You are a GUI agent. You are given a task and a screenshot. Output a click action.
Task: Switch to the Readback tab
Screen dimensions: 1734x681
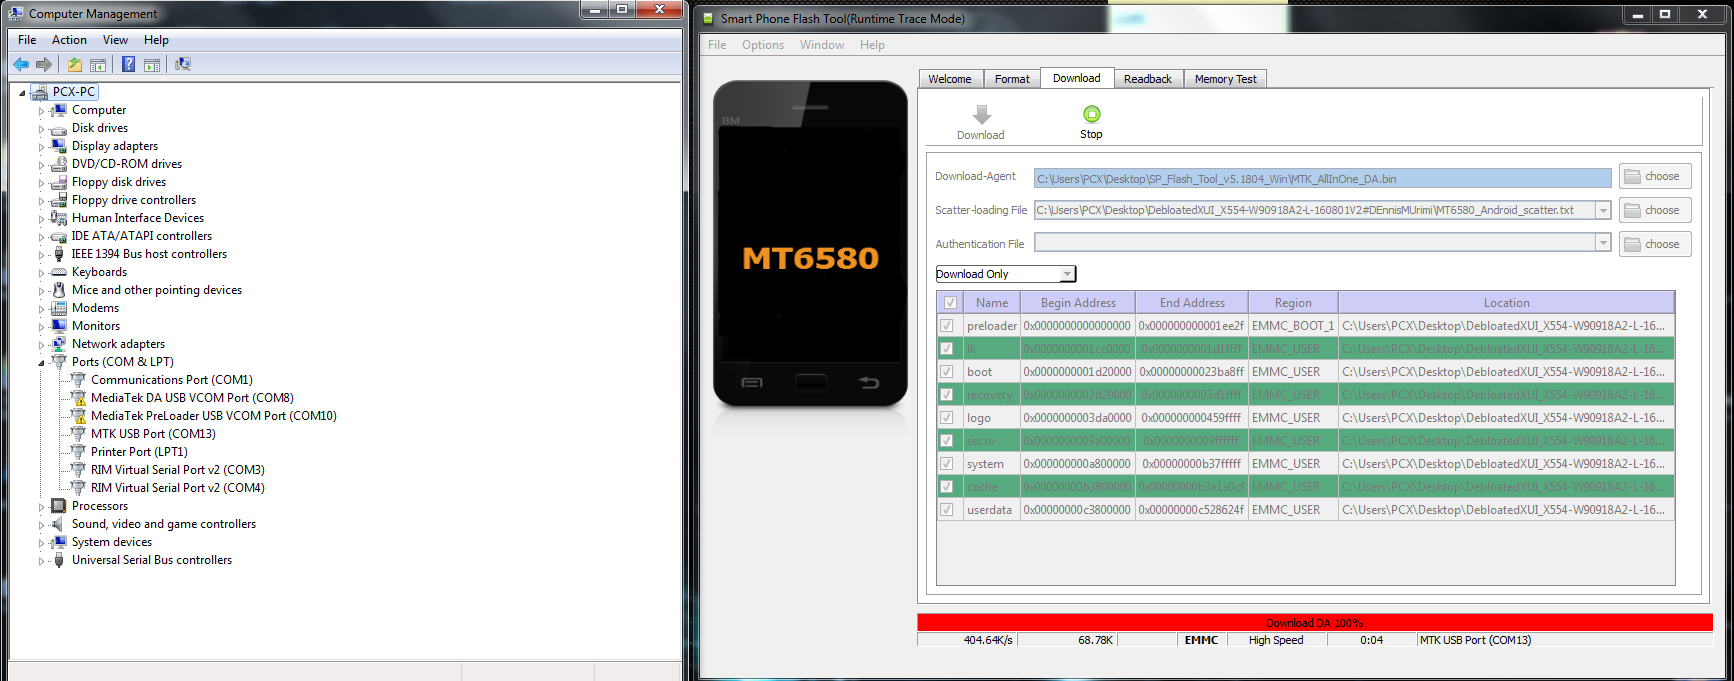point(1148,79)
